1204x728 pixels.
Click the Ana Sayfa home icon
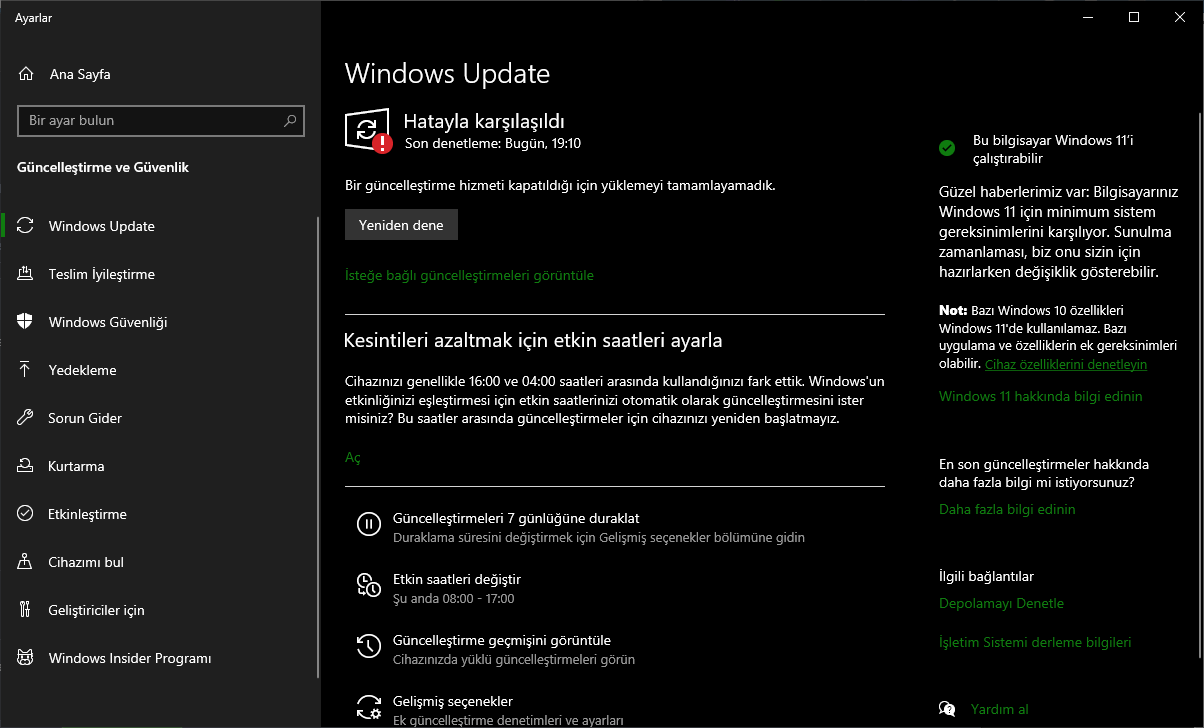click(x=26, y=74)
